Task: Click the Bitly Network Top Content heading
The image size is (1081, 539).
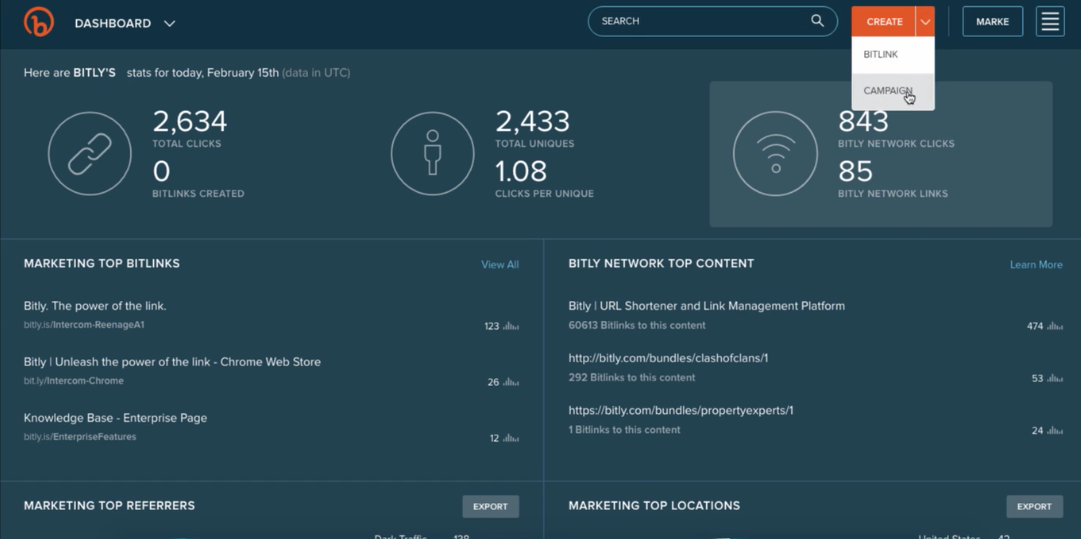Action: [x=661, y=263]
